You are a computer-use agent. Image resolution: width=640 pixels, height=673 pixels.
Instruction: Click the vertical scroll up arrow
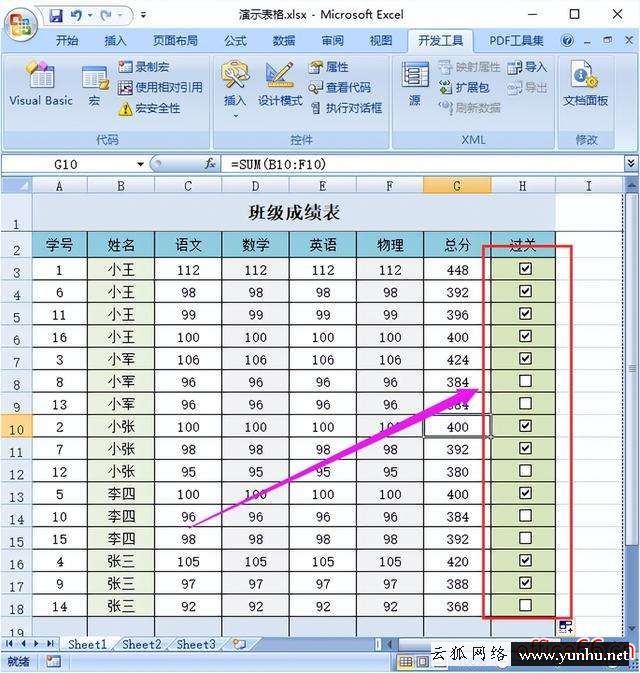[x=631, y=186]
